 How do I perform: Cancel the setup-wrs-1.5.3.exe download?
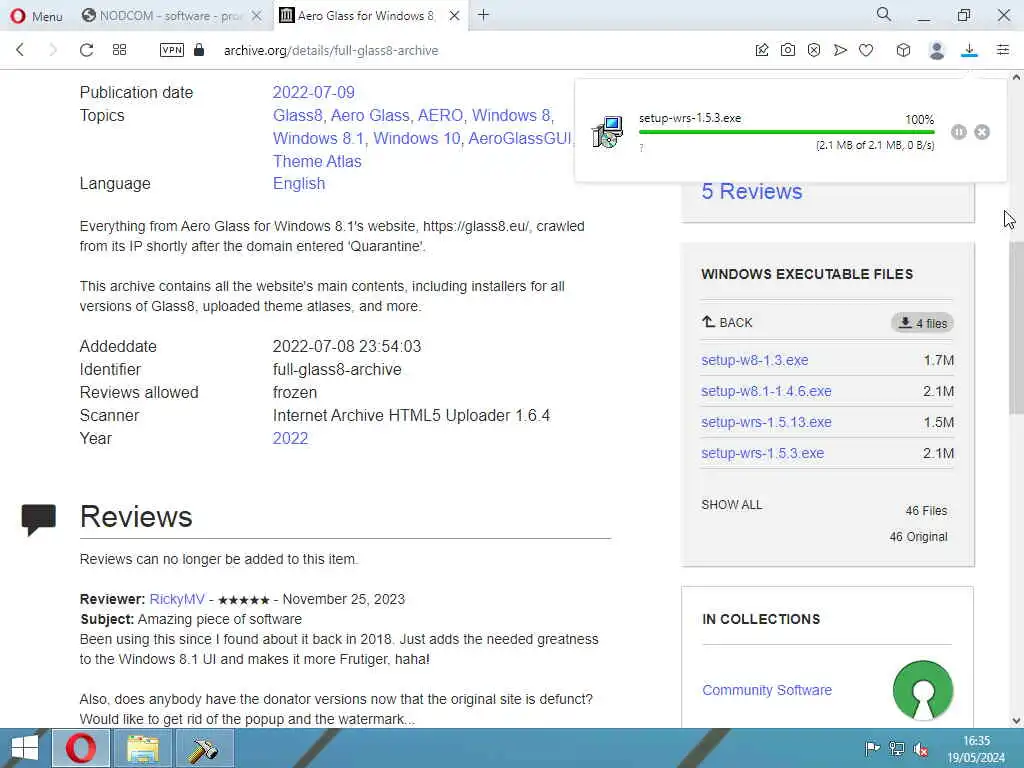(x=982, y=132)
